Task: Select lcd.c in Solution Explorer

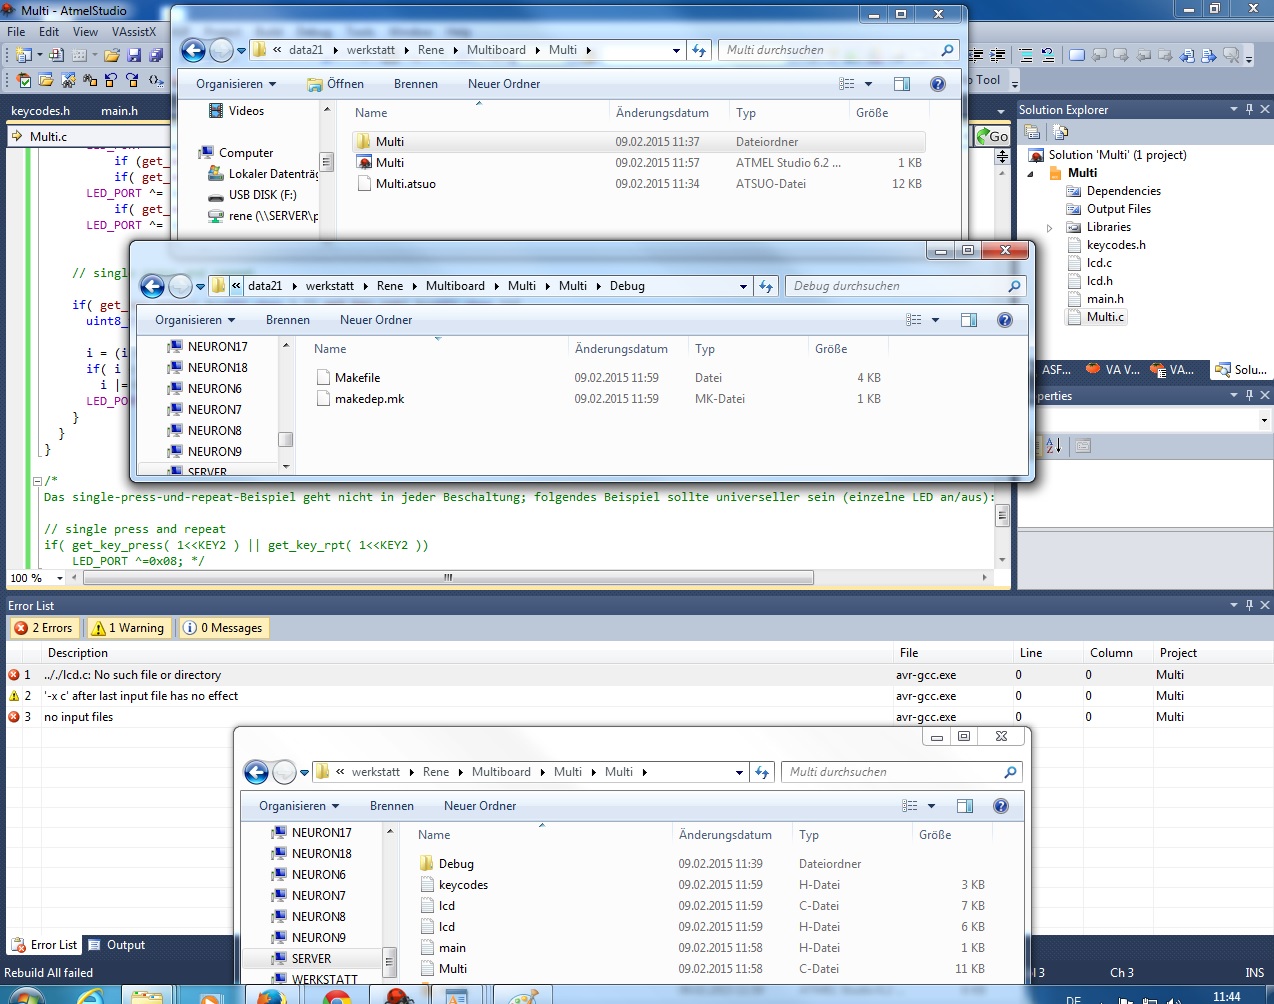Action: (1099, 263)
